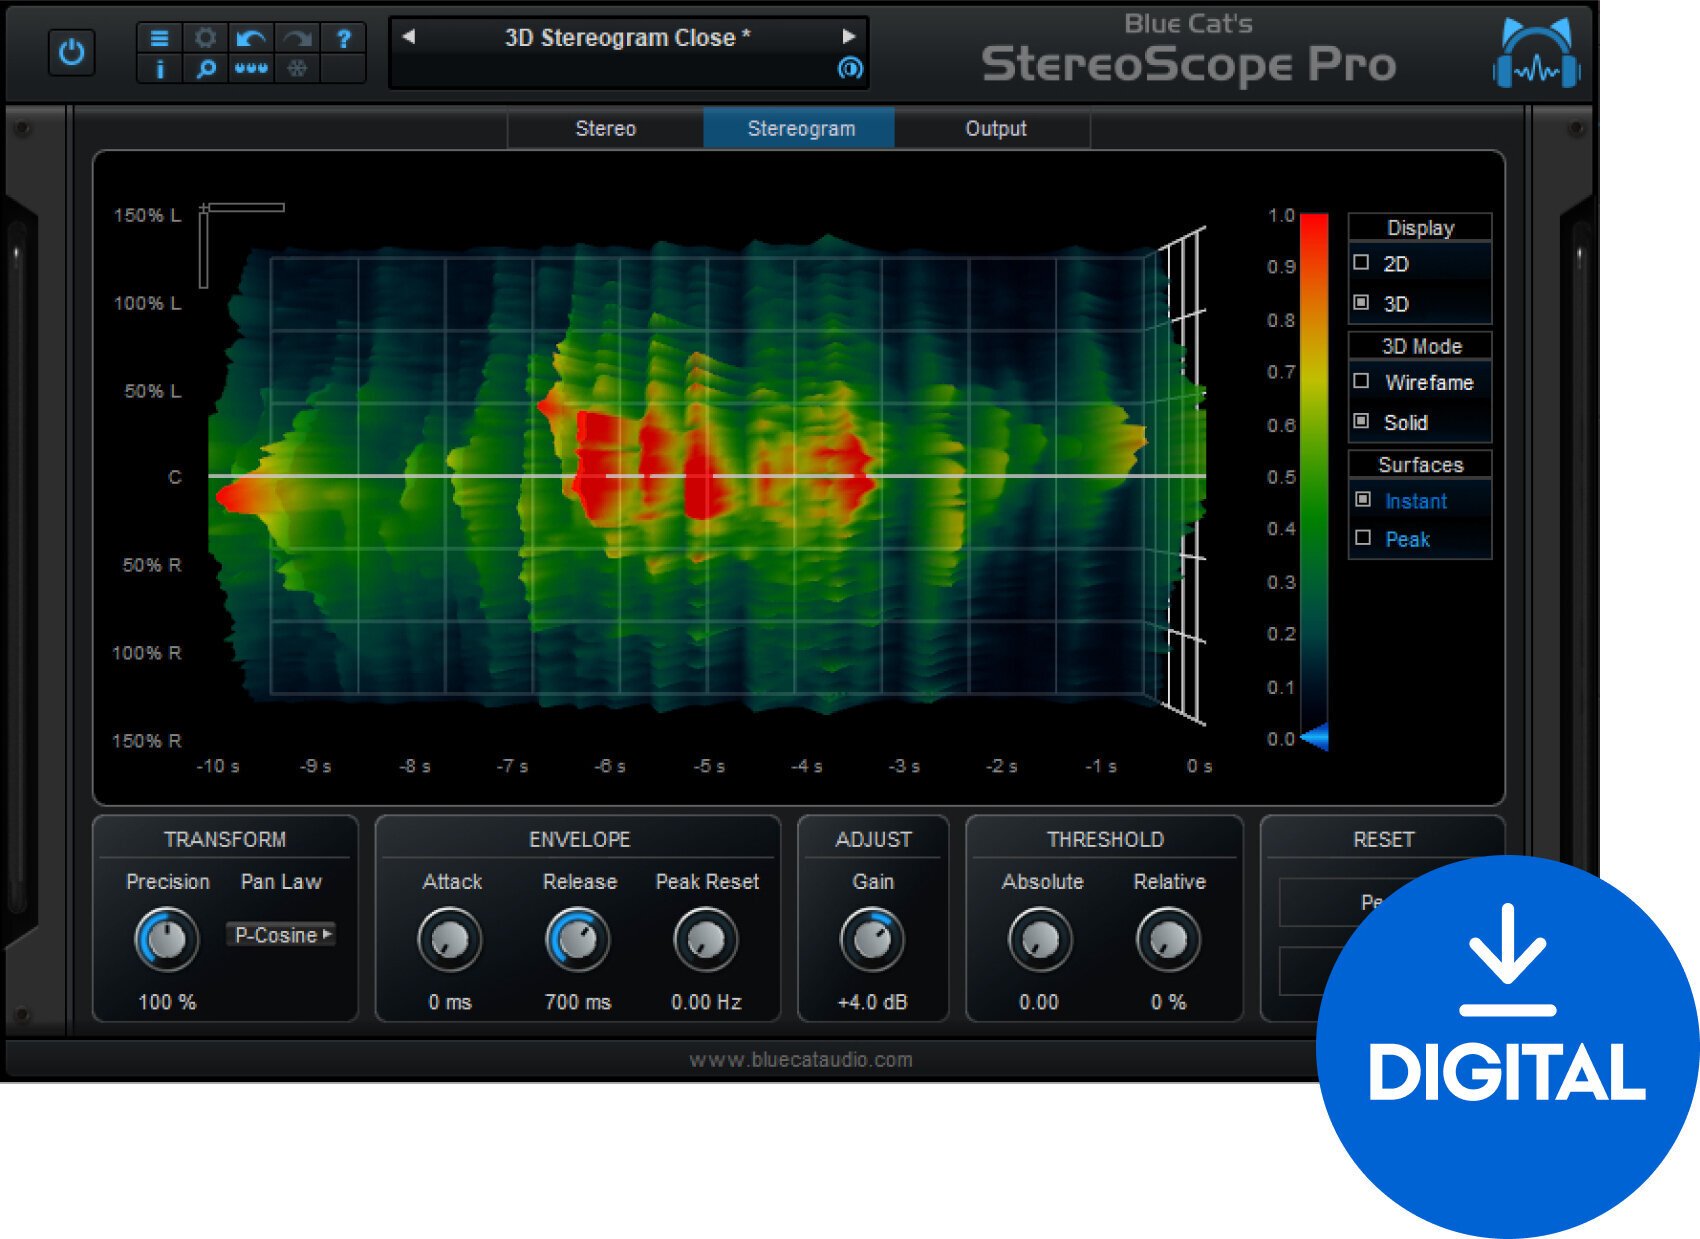This screenshot has width=1700, height=1239.
Task: Select the 3D Stereogram Close preset name field
Action: point(628,37)
